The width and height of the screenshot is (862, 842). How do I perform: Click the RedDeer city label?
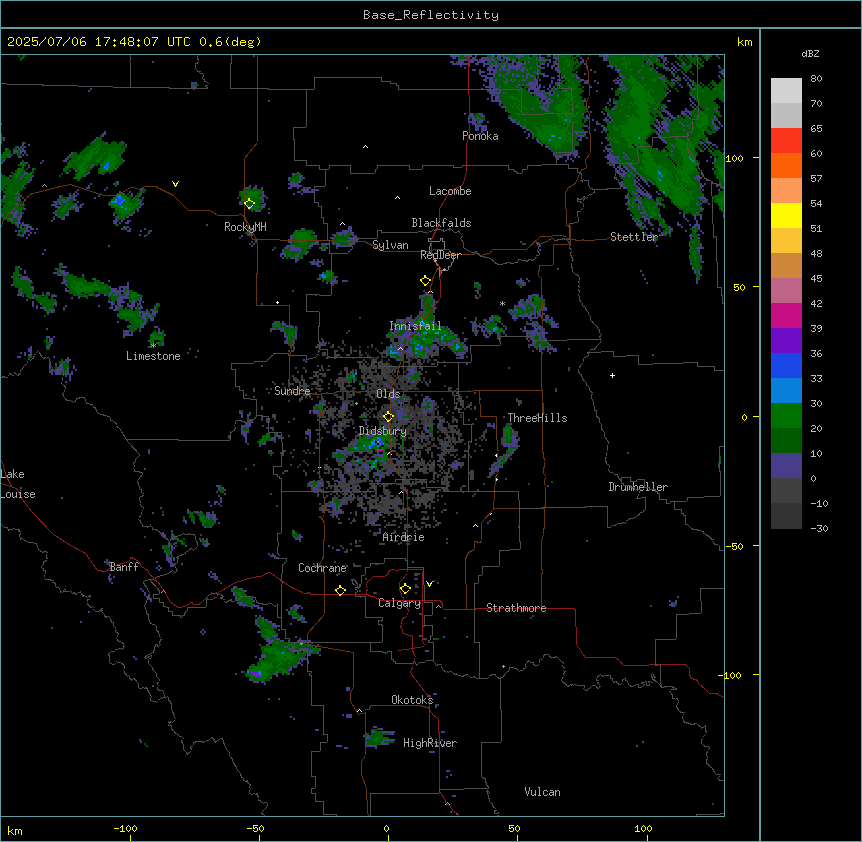point(440,255)
